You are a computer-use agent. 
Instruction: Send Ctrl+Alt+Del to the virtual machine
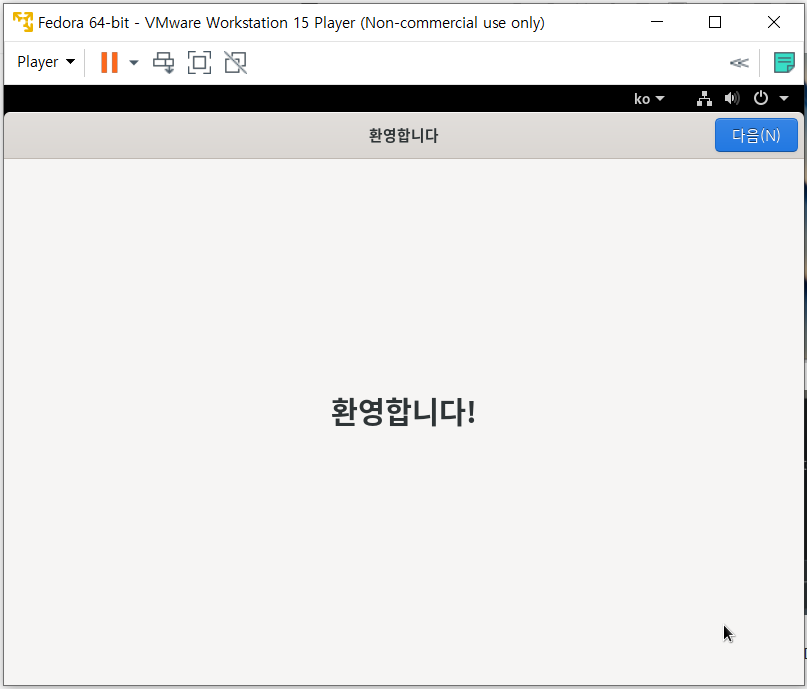[x=164, y=63]
